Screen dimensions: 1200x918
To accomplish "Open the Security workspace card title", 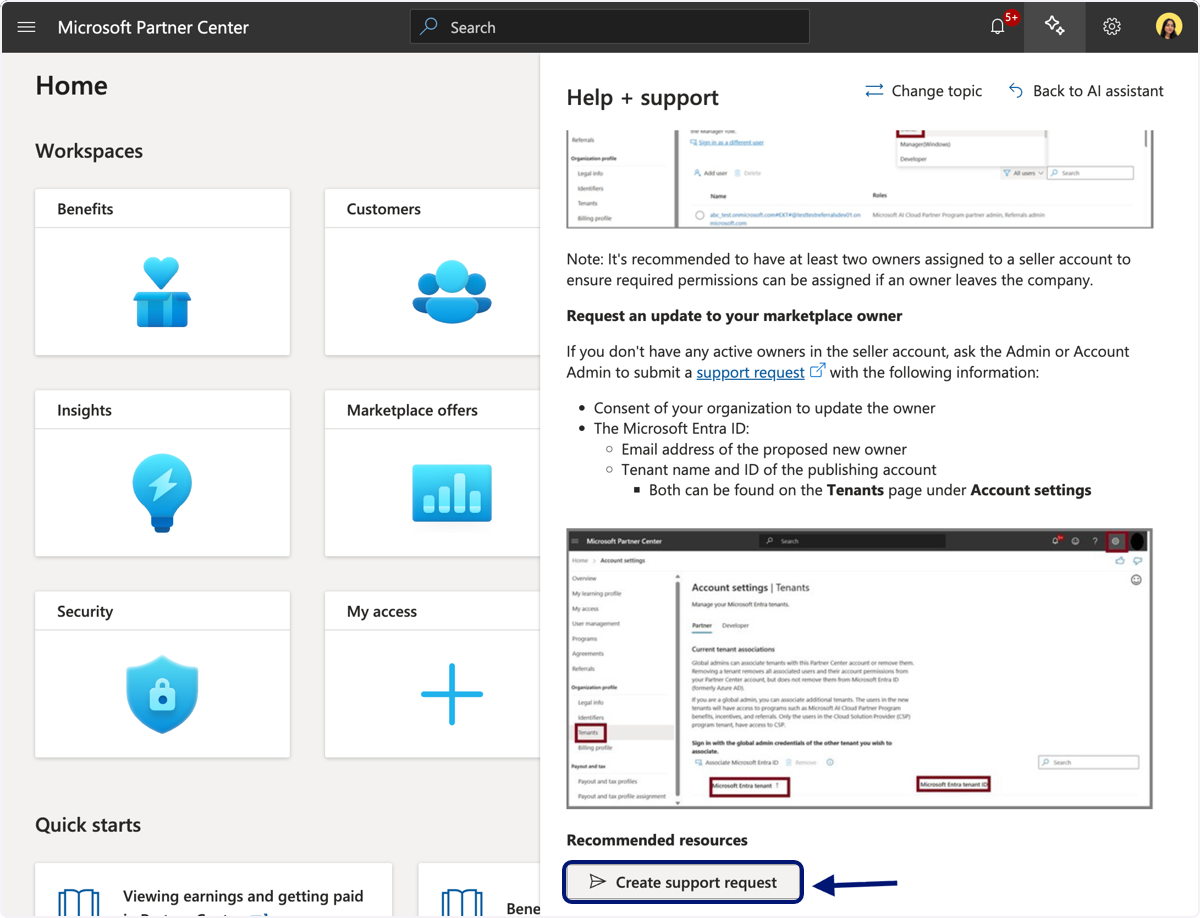I will (85, 611).
